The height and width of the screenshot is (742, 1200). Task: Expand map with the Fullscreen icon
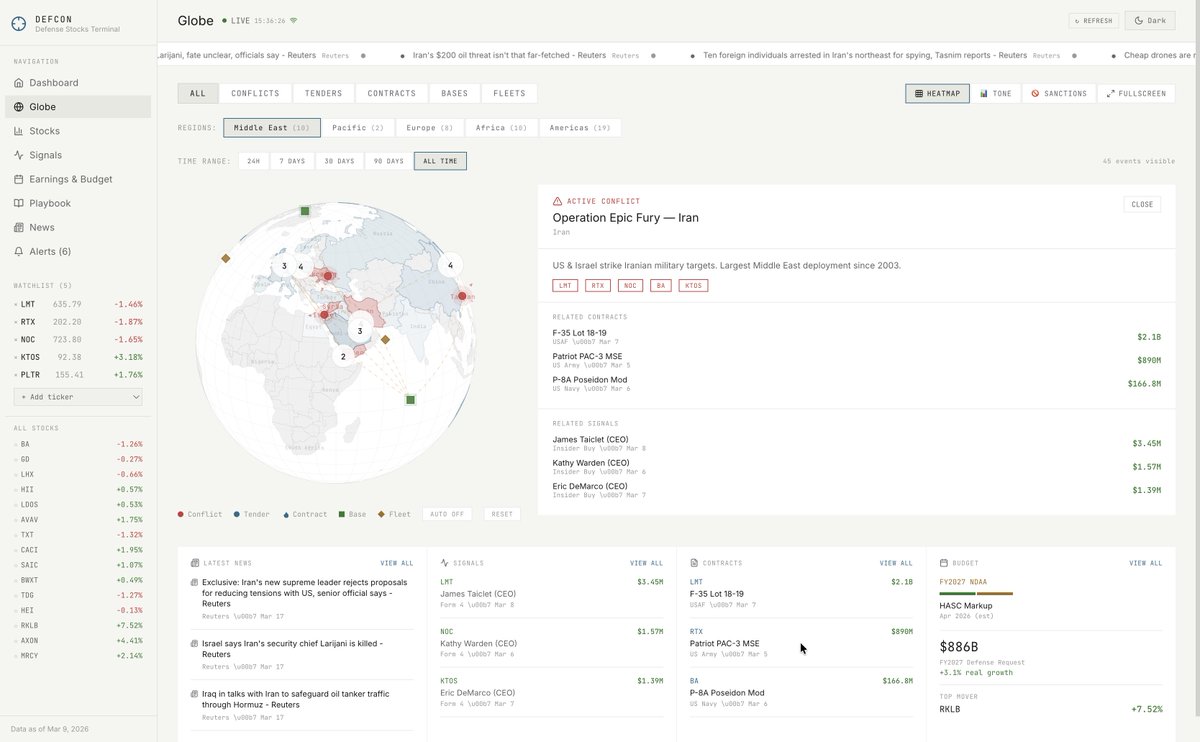pos(1110,93)
